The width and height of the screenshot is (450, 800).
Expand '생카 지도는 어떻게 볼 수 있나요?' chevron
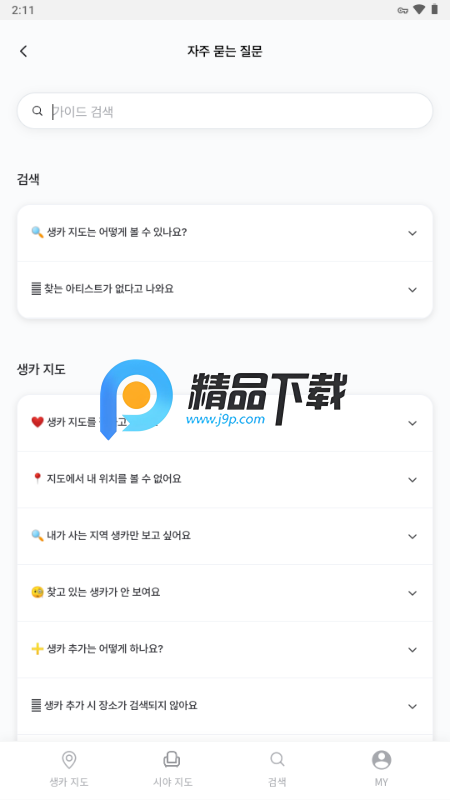(x=412, y=233)
